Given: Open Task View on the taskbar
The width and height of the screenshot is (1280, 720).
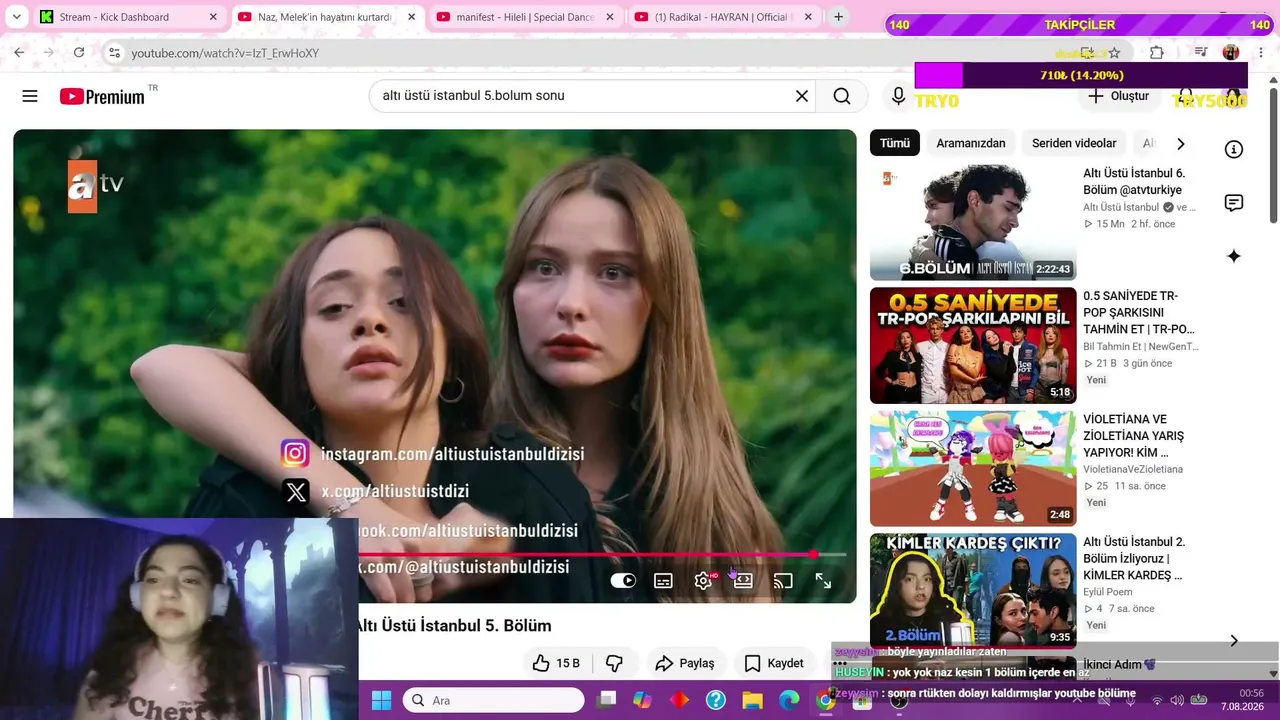Looking at the screenshot, I should (606, 700).
